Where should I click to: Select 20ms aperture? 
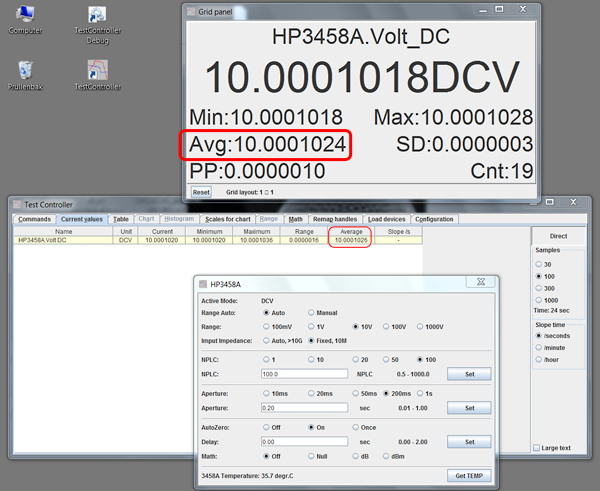click(x=311, y=393)
